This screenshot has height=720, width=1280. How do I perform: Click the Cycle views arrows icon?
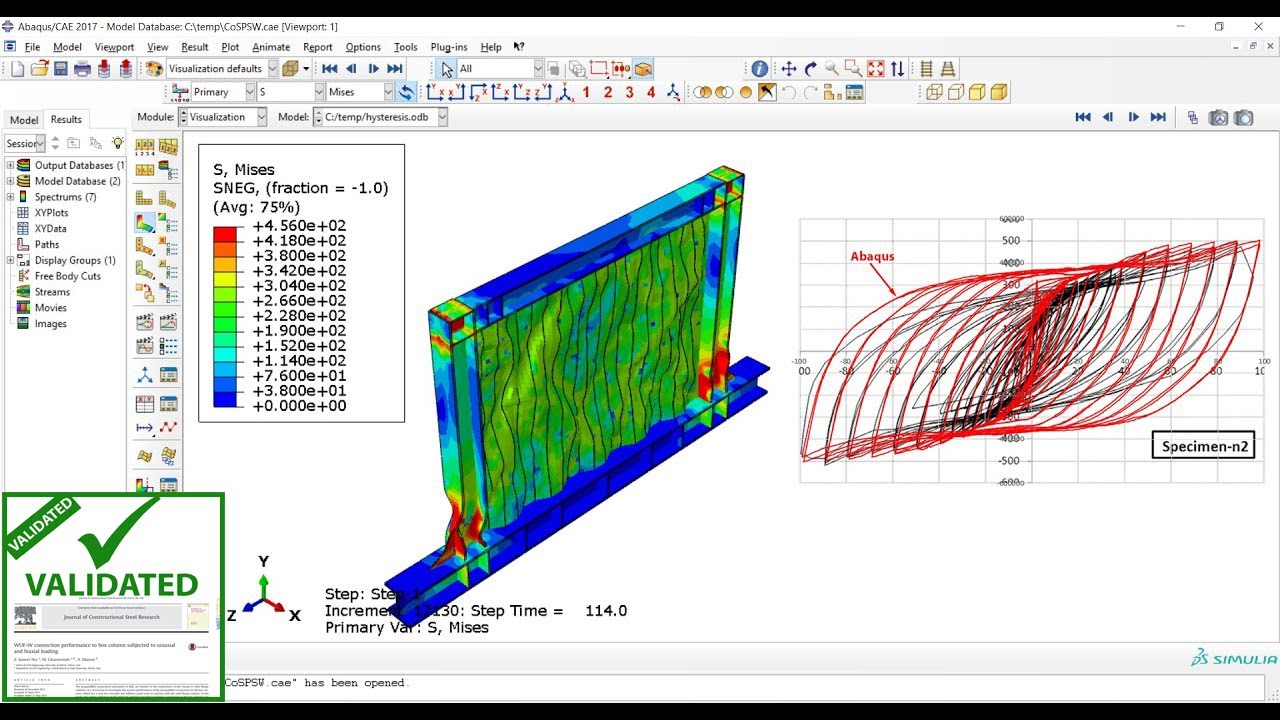898,69
